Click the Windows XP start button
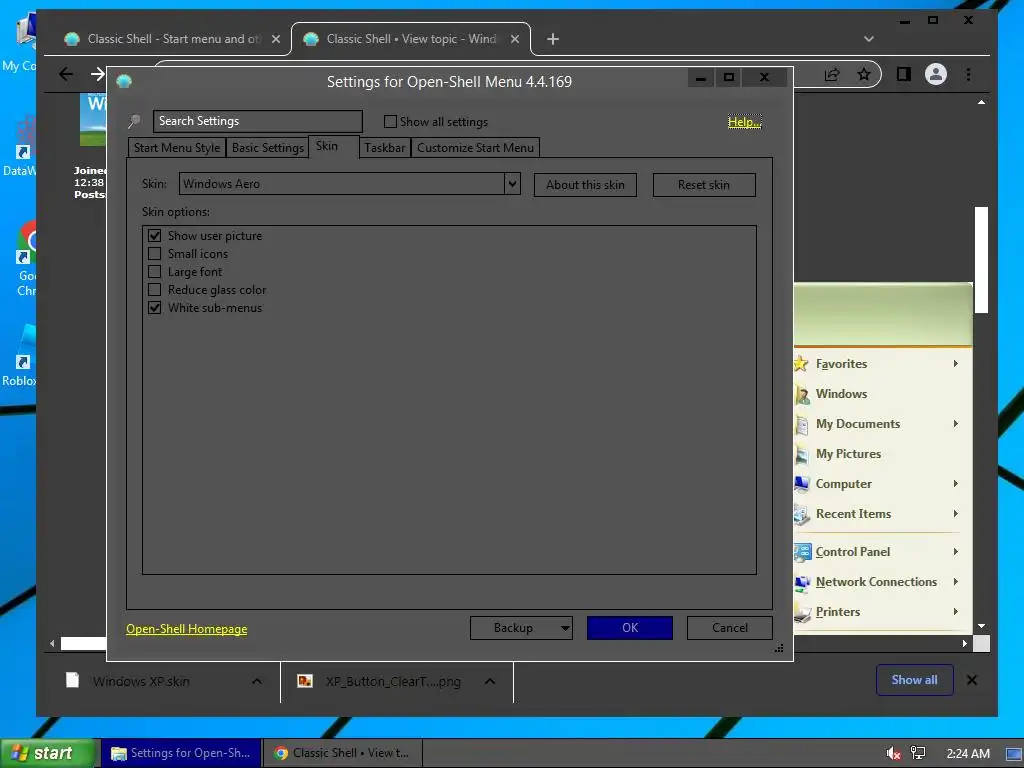Image resolution: width=1024 pixels, height=768 pixels. 47,753
